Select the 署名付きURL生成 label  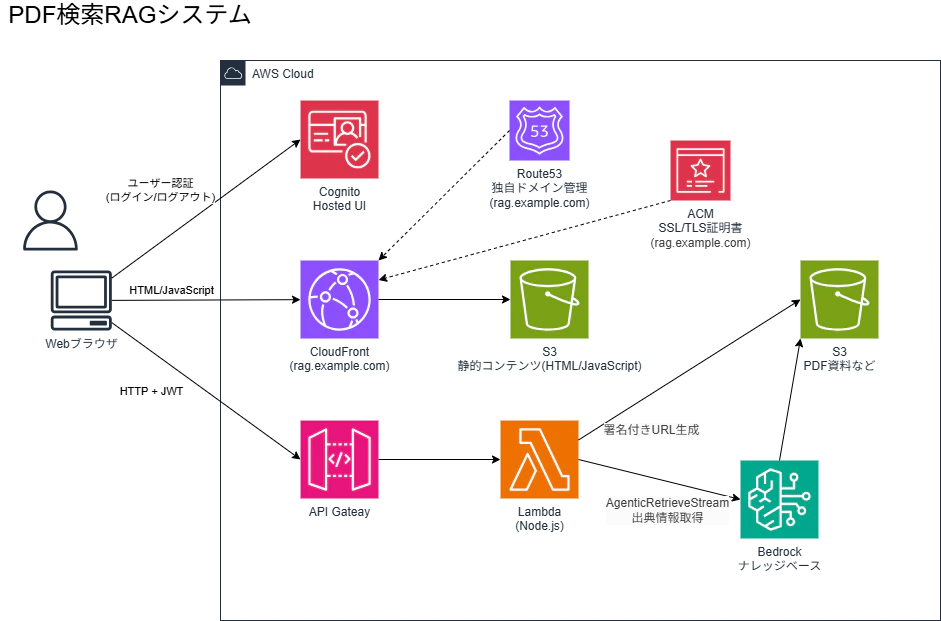651,430
